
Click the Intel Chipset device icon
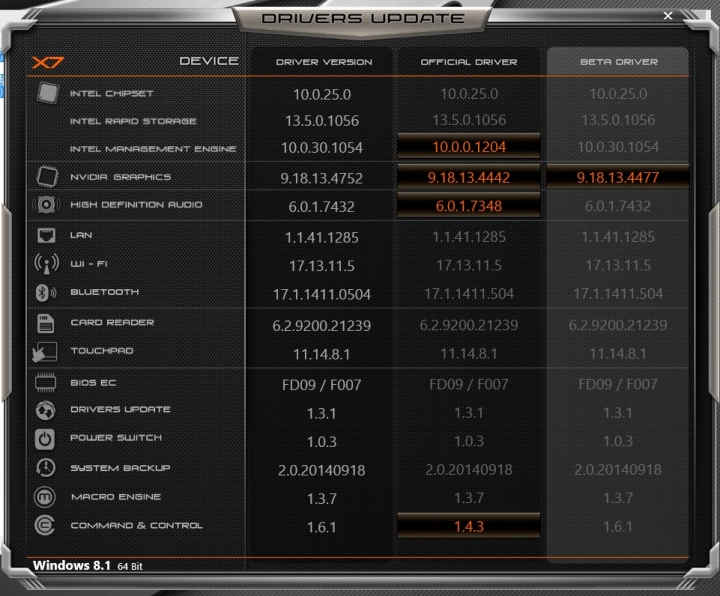tap(47, 93)
